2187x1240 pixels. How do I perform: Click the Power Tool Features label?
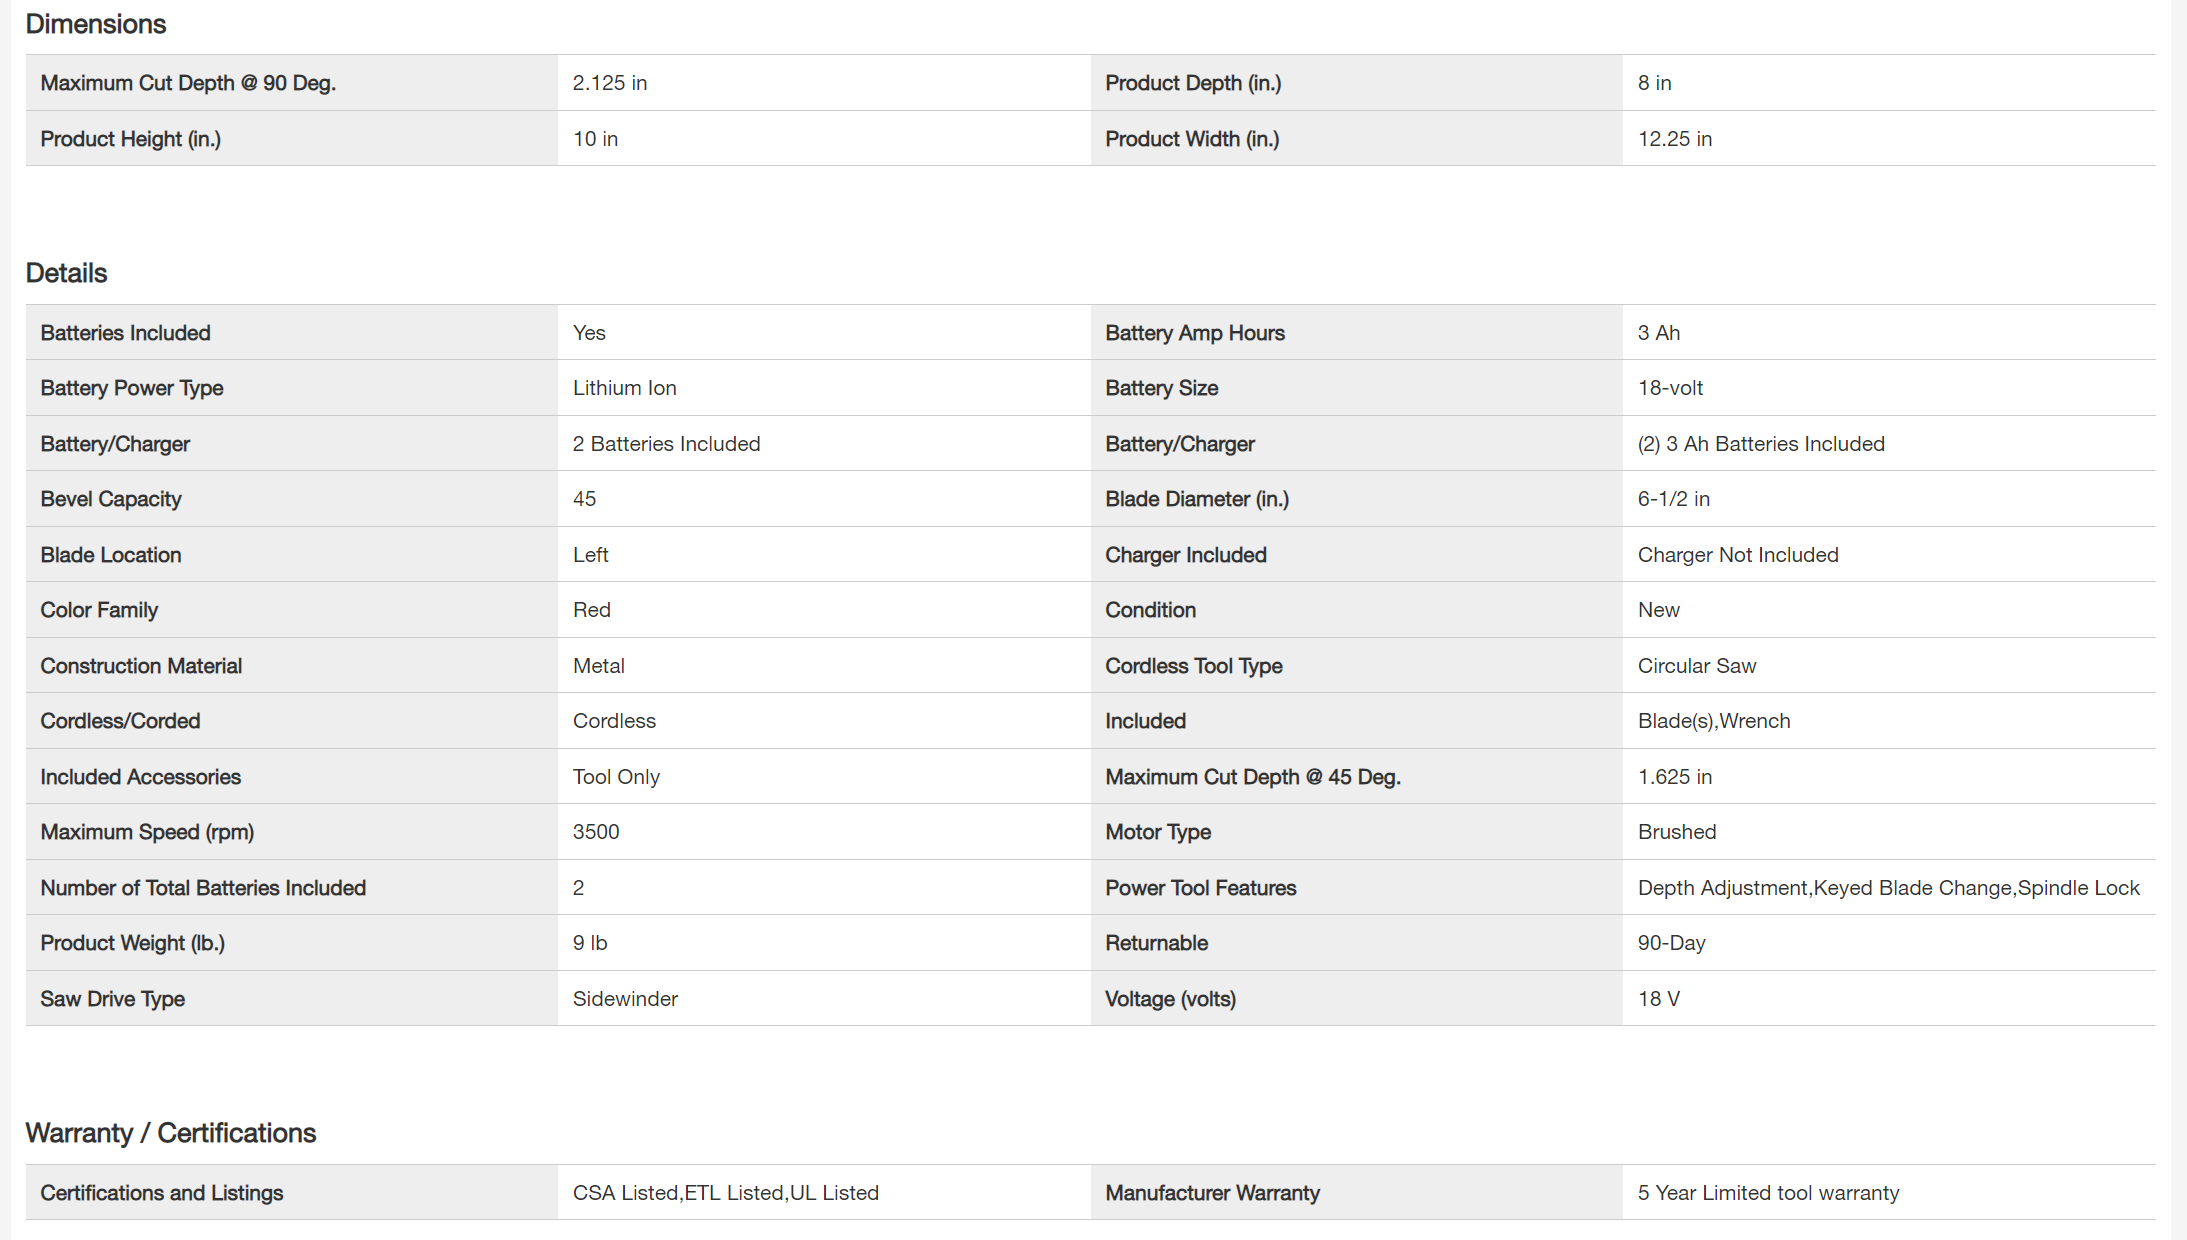pos(1200,888)
